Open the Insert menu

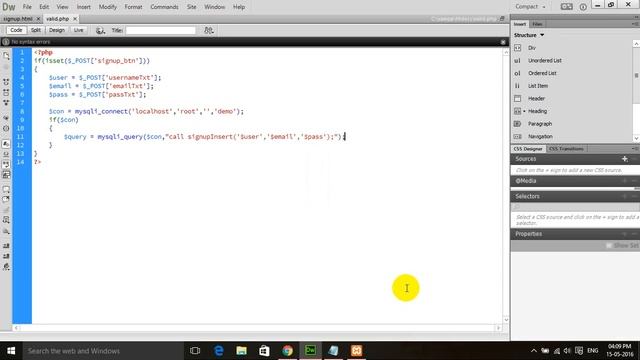pyautogui.click(x=84, y=7)
